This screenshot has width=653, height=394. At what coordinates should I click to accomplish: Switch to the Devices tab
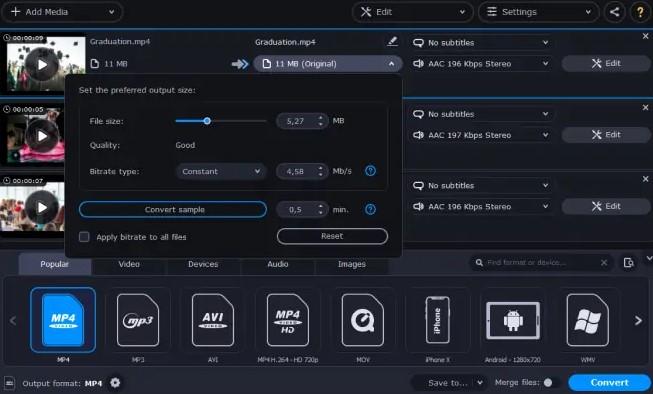203,264
